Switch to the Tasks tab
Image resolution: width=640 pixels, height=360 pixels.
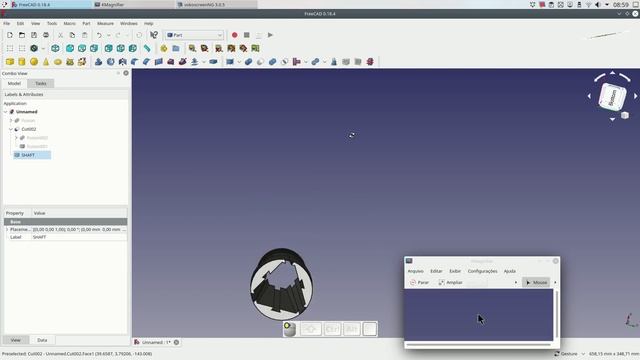[x=40, y=83]
